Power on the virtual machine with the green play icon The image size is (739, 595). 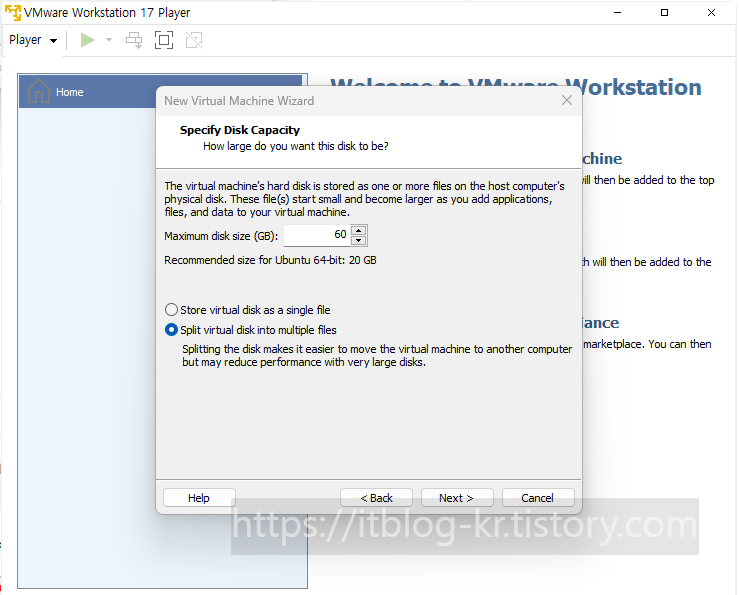tap(87, 40)
